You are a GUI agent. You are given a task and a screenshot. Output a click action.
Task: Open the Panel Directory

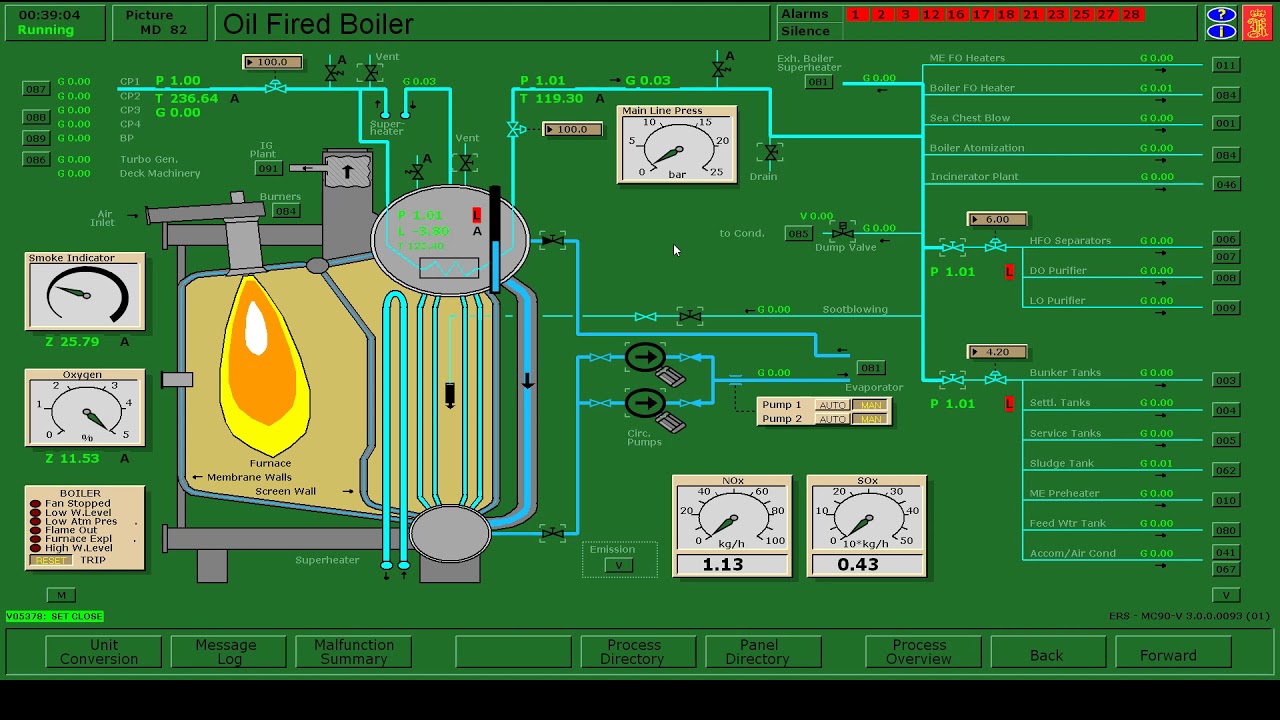[763, 652]
